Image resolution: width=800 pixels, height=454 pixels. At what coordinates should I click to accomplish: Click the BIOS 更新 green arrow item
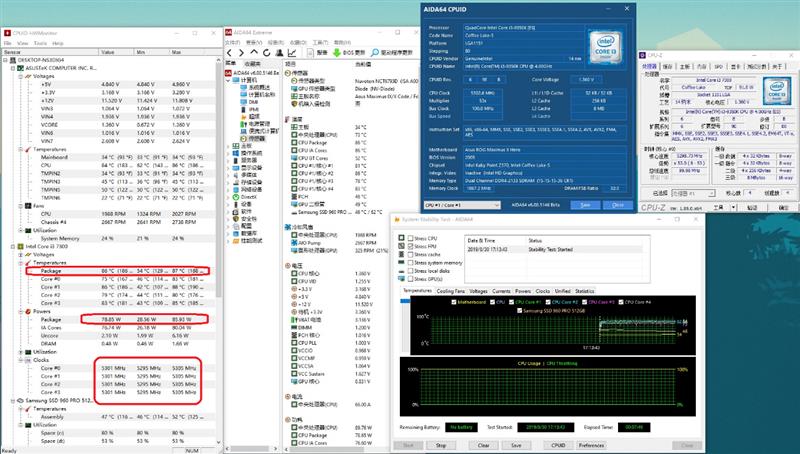[x=349, y=53]
